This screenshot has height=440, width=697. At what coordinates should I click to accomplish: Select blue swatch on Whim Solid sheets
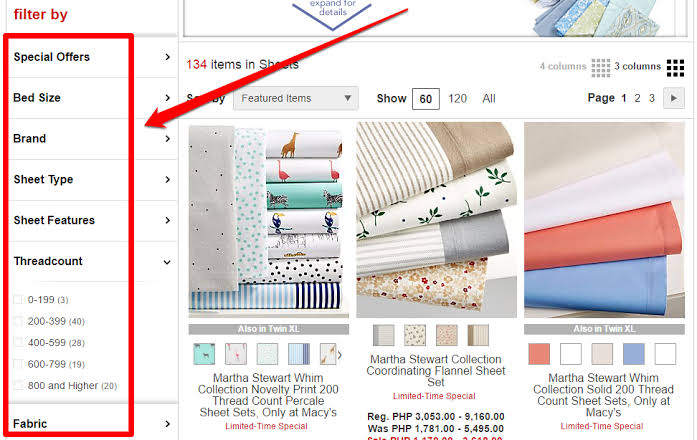633,354
